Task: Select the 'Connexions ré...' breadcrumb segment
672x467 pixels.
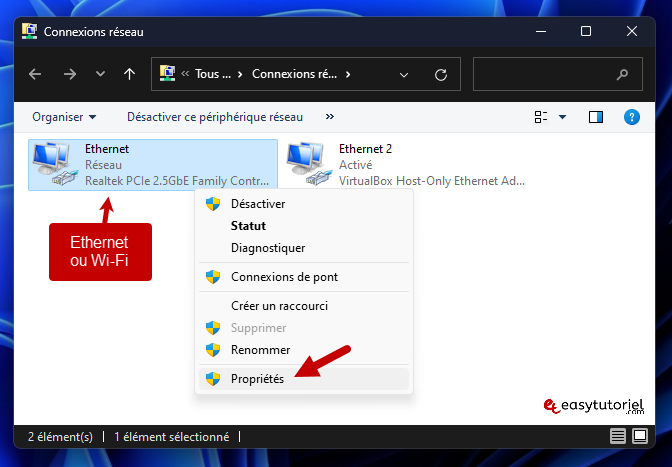Action: click(x=294, y=74)
